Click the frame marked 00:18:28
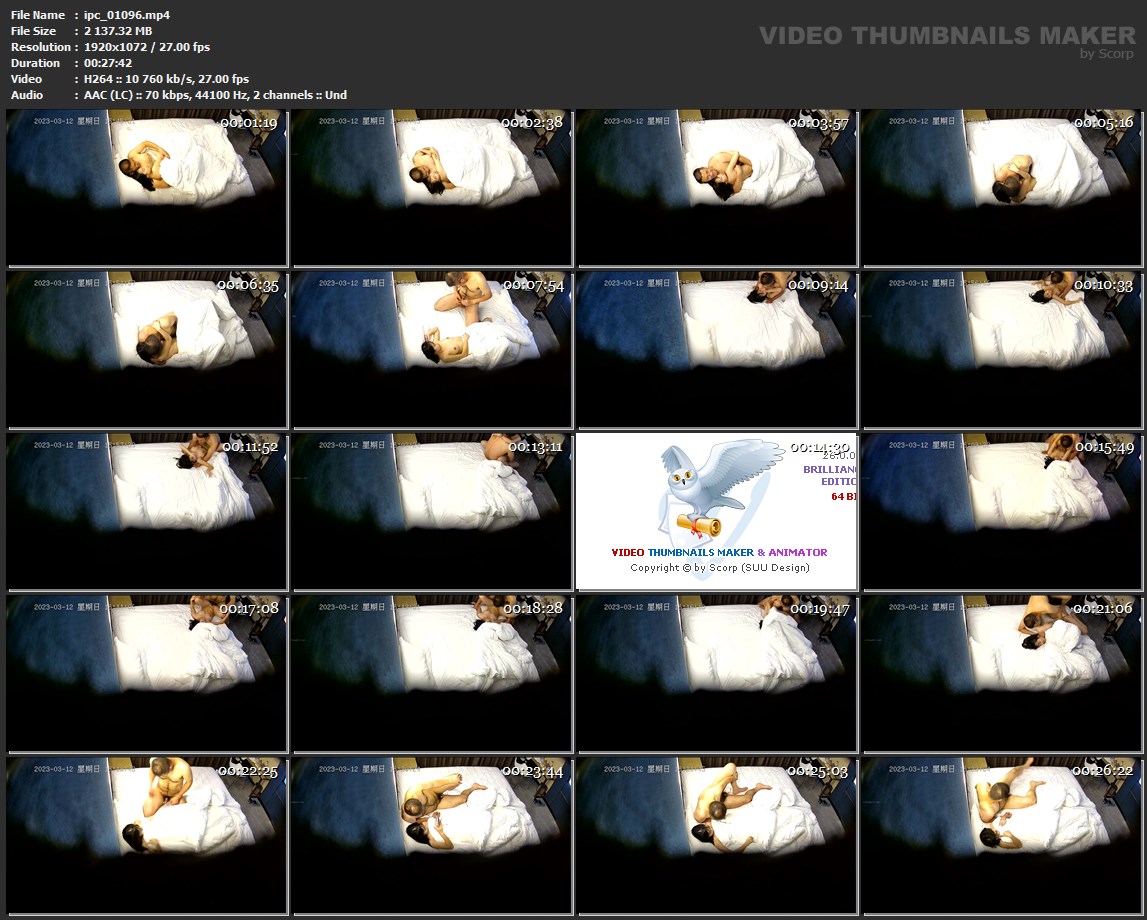This screenshot has width=1147, height=920. (432, 673)
